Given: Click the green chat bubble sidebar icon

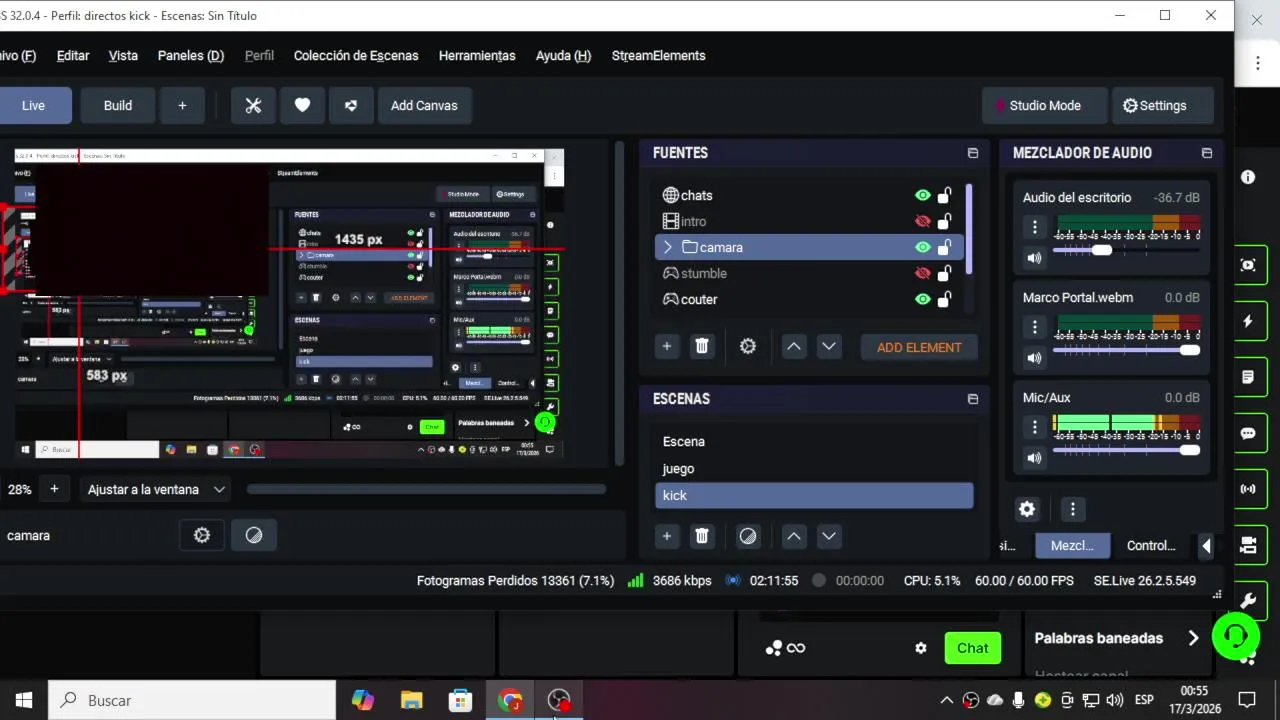Looking at the screenshot, I should 1248,433.
